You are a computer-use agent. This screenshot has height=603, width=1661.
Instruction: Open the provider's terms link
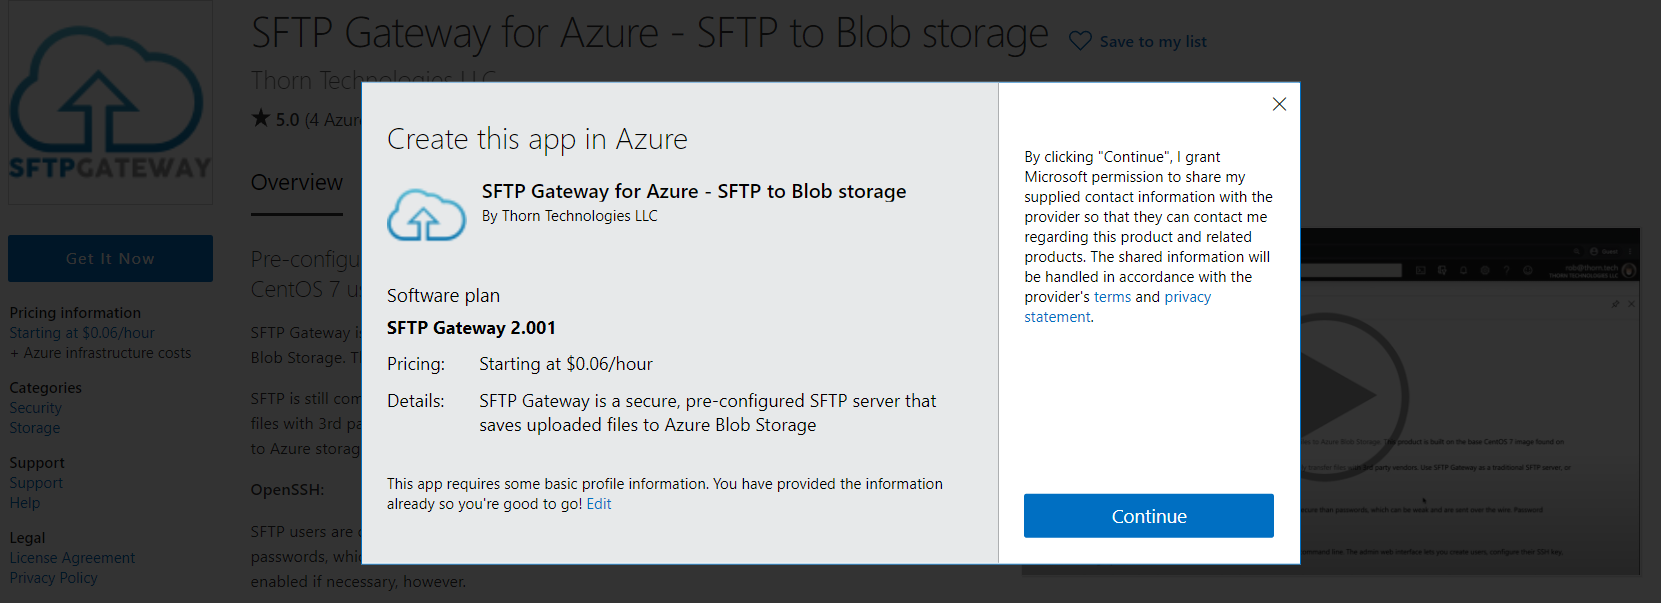(x=1112, y=297)
